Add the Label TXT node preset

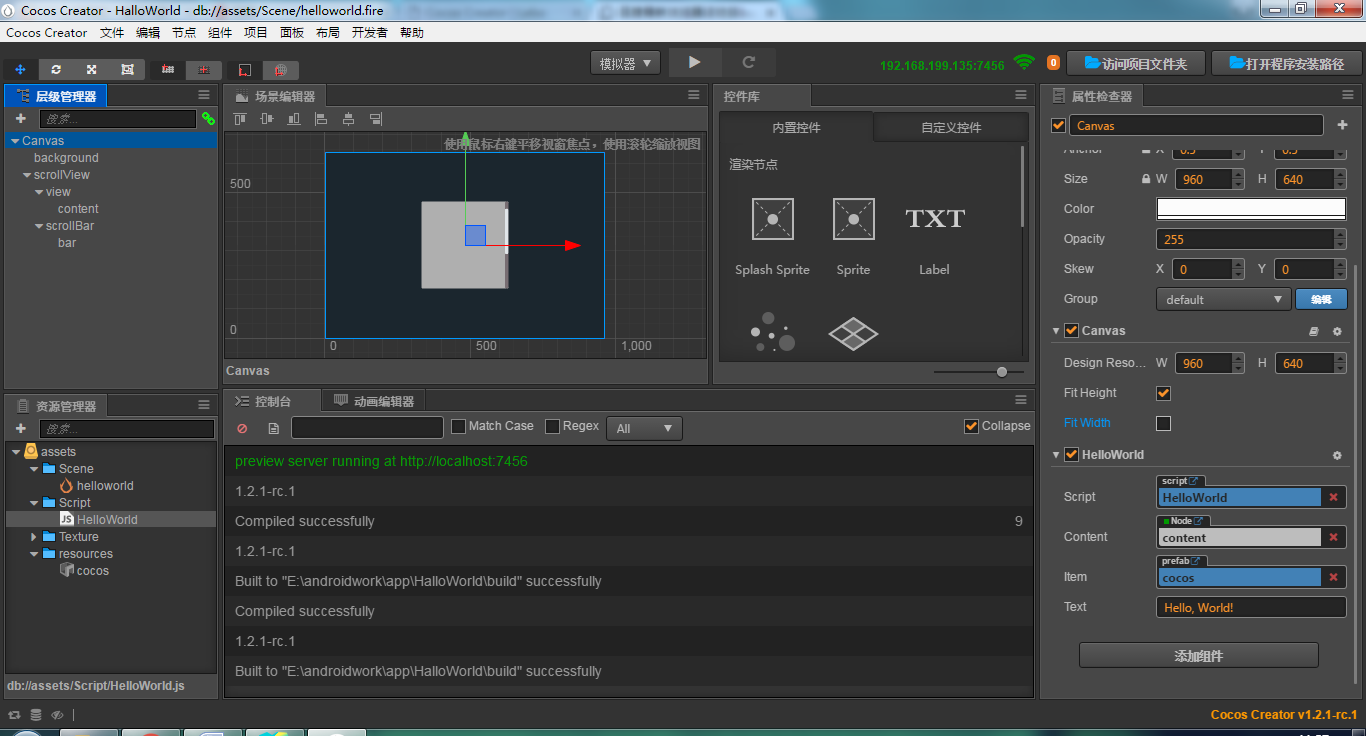(x=934, y=236)
